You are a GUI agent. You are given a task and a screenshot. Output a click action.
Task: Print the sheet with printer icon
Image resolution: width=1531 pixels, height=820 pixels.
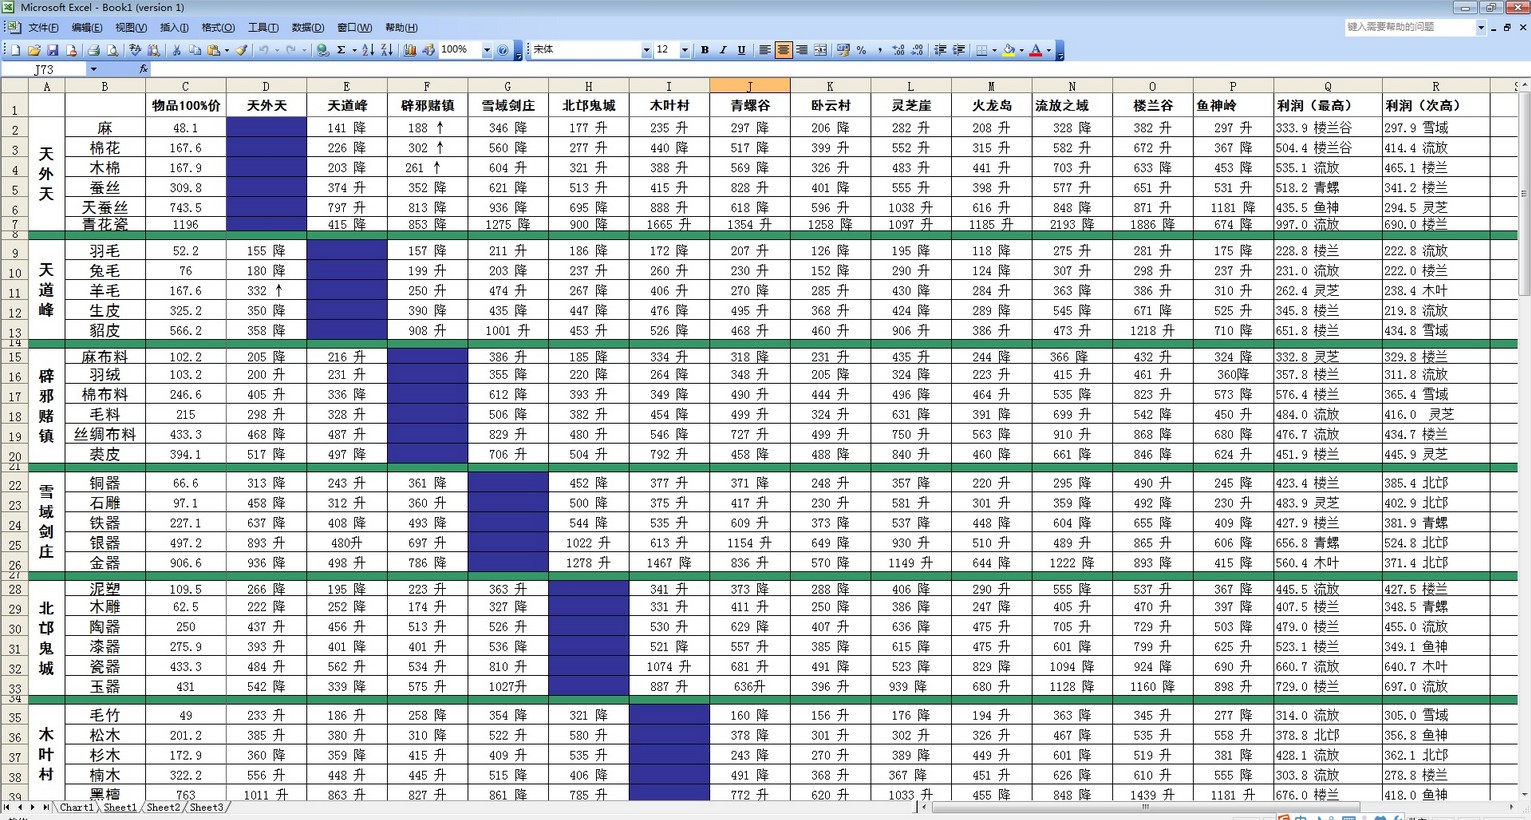(93, 50)
